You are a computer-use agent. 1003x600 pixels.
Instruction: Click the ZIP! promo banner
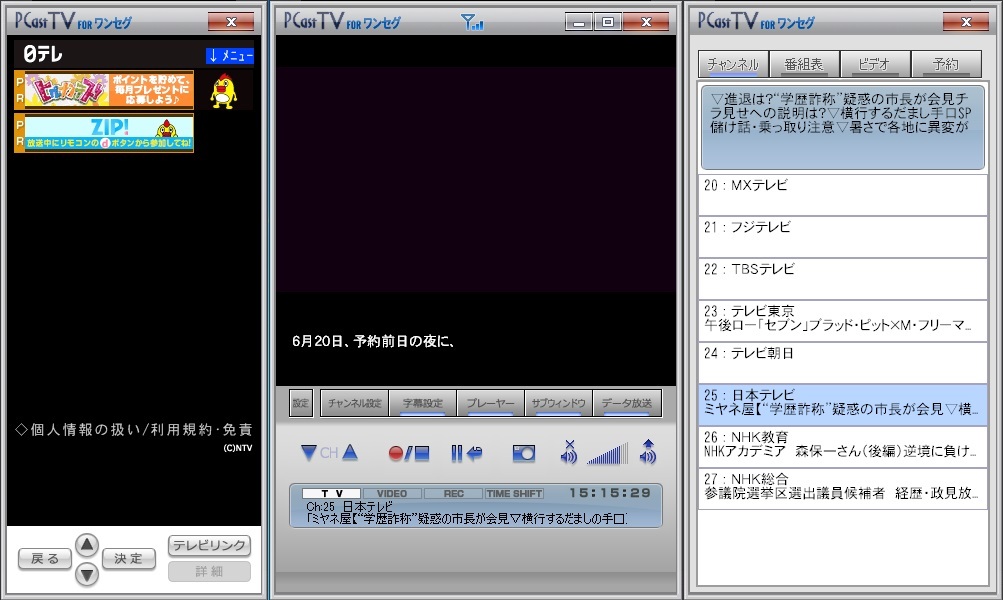pos(104,133)
